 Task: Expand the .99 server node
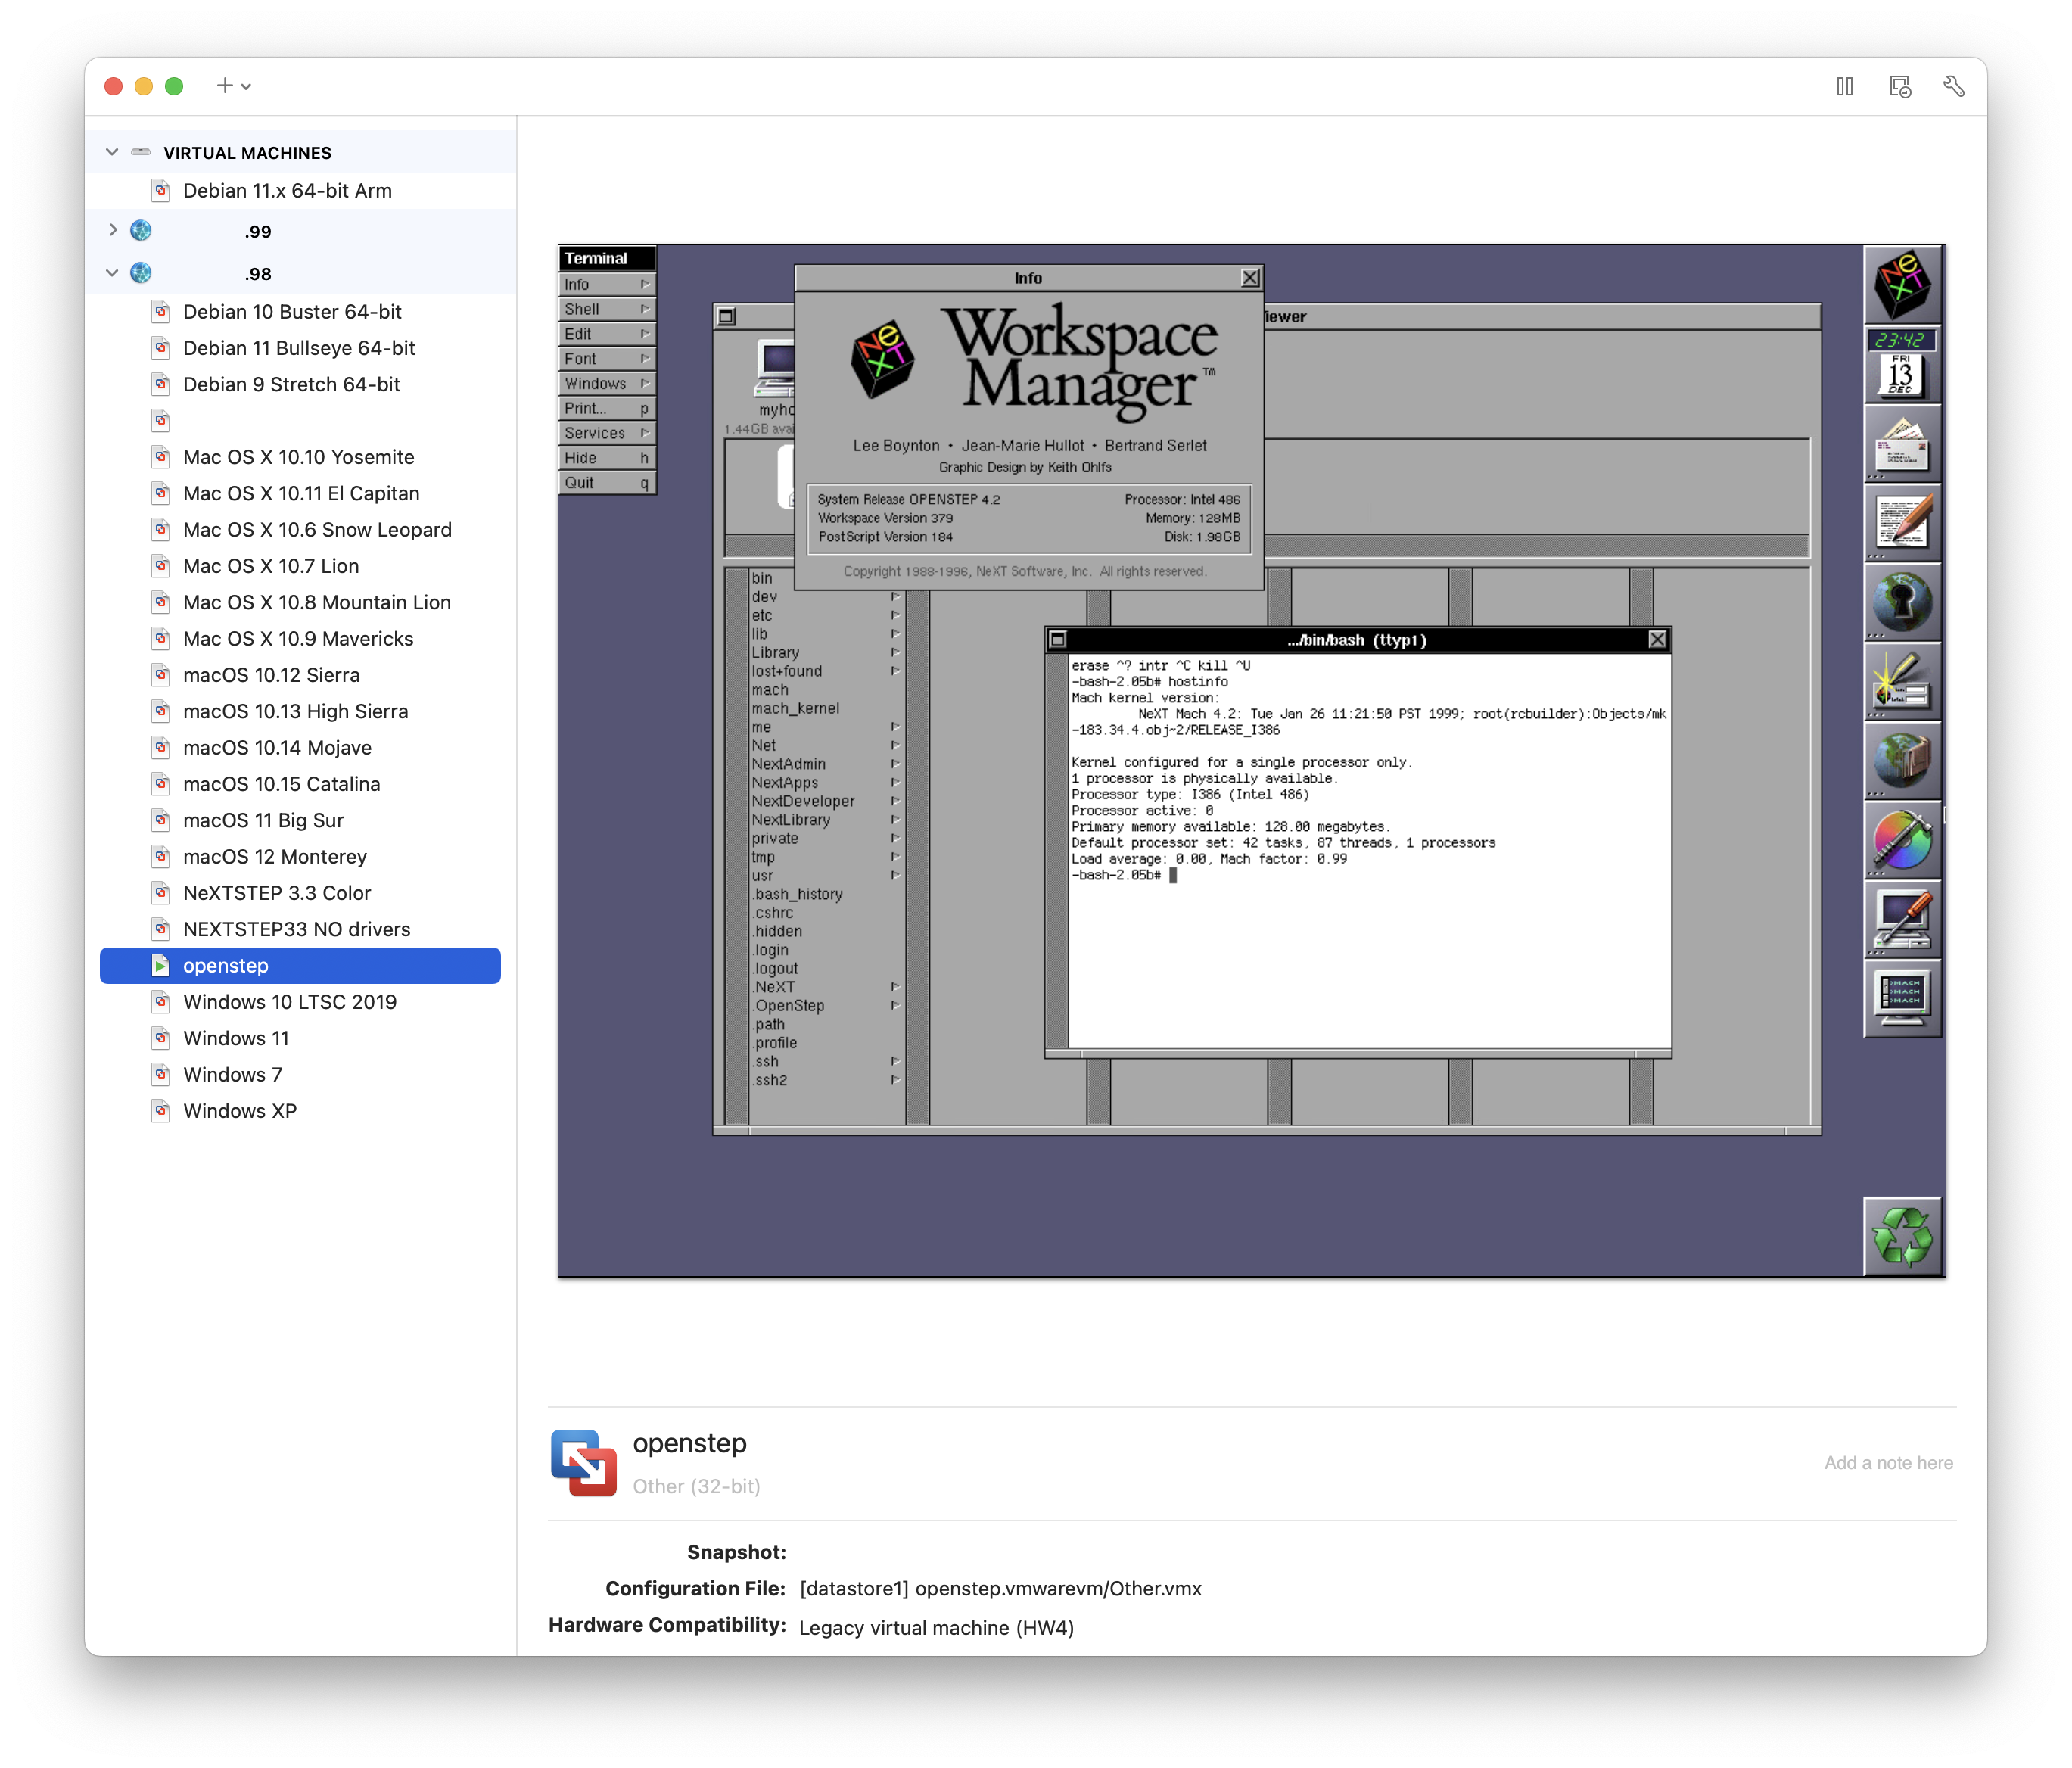tap(112, 231)
